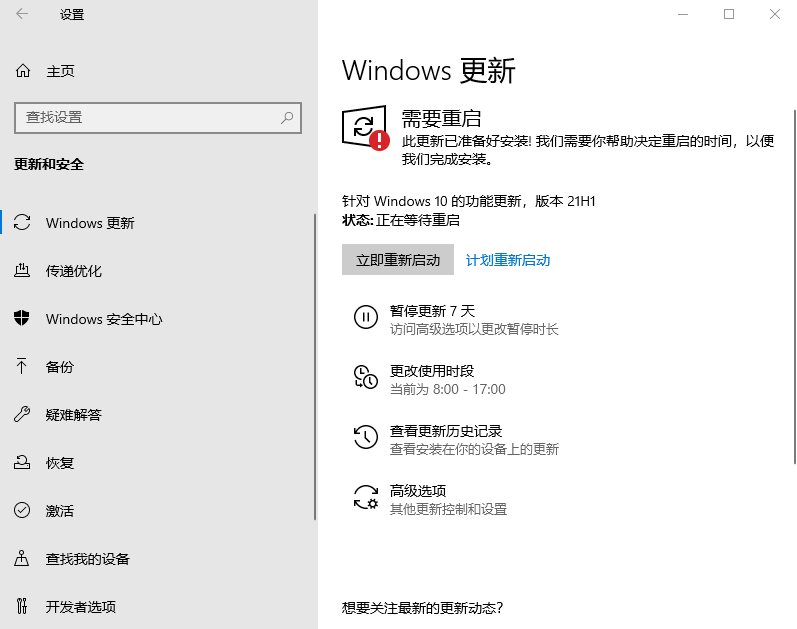Image resolution: width=797 pixels, height=629 pixels.
Task: Open 主页 home page entry
Action: click(x=60, y=71)
